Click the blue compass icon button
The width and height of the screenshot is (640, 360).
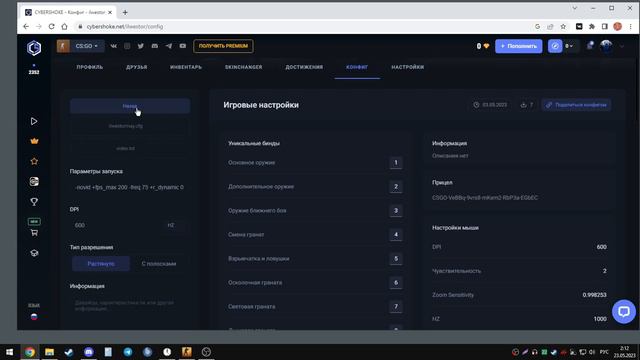555,46
